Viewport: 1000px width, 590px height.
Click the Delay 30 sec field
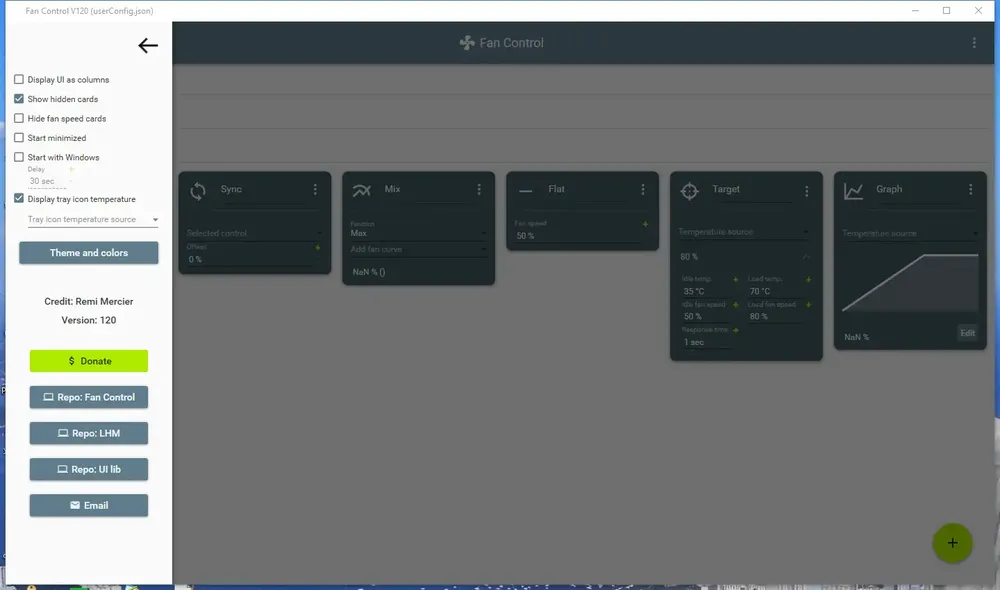tap(47, 181)
